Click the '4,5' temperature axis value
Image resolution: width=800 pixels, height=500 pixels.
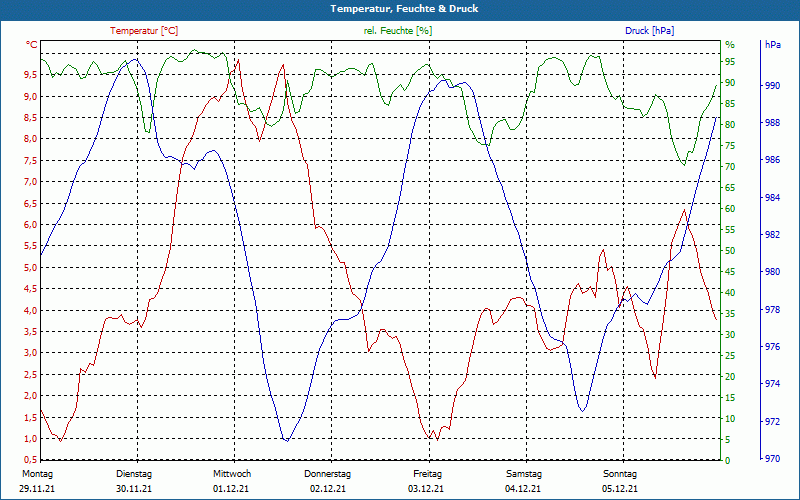coord(31,289)
